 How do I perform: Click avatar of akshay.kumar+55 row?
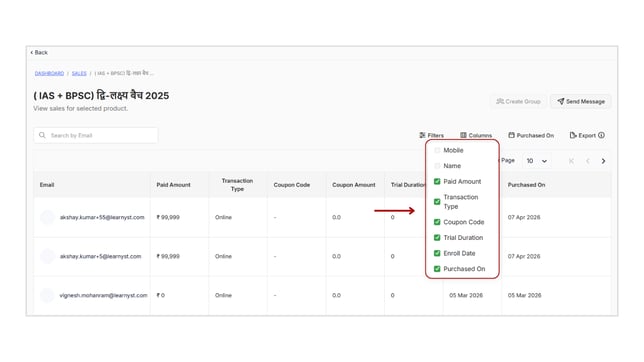pyautogui.click(x=47, y=217)
